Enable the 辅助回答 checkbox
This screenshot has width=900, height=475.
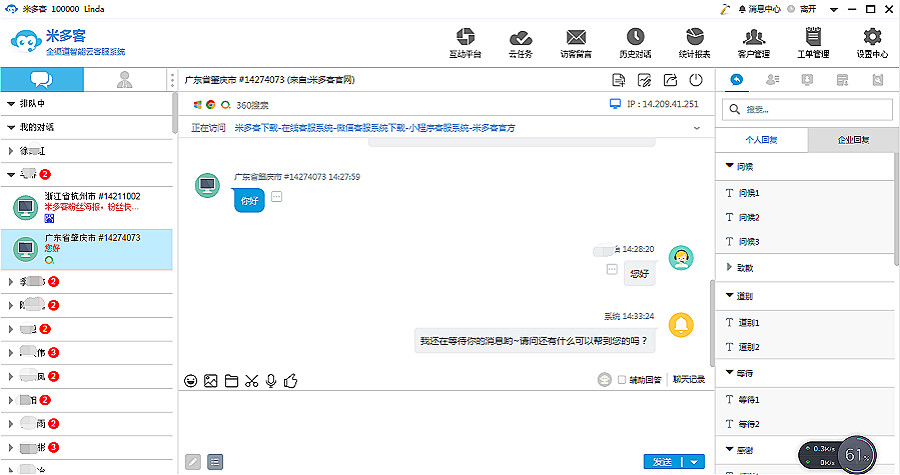coord(622,380)
